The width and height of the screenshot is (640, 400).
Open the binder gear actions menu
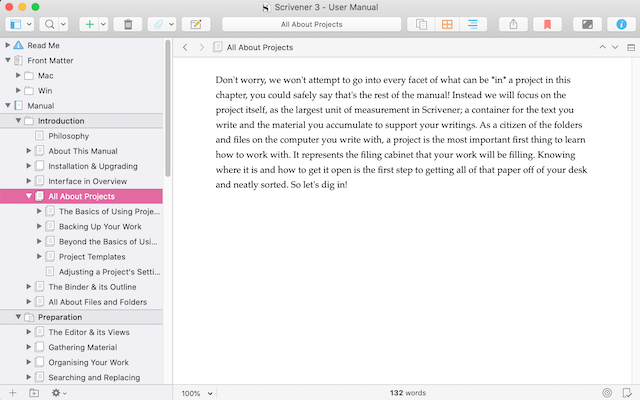(58, 393)
